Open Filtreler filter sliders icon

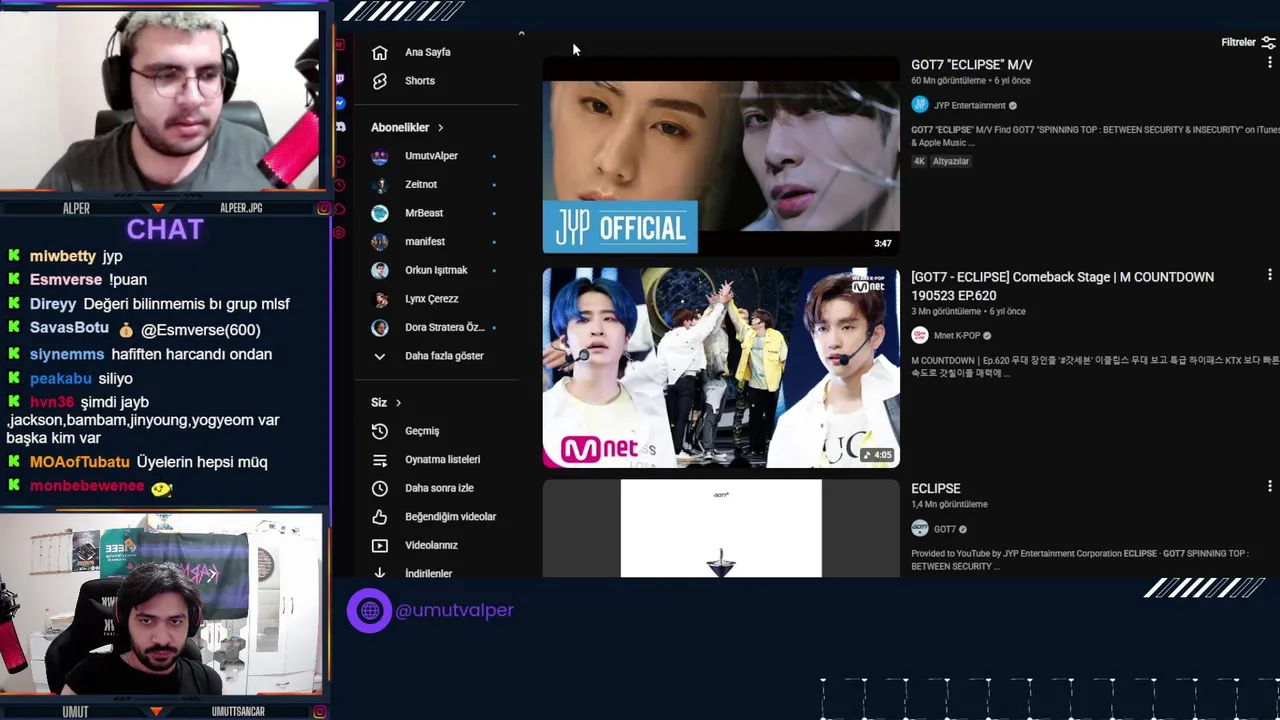point(1268,42)
